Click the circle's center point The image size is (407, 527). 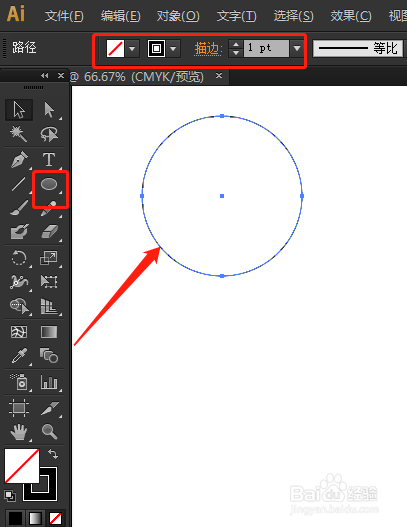click(222, 196)
